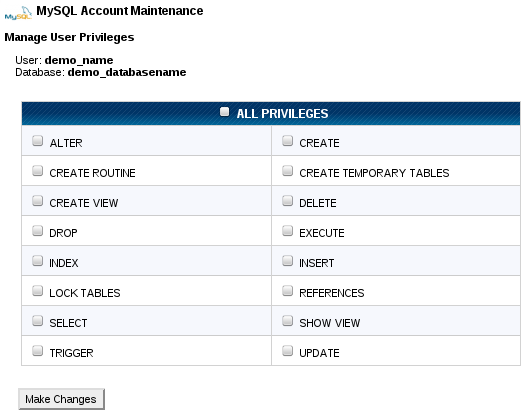
Task: Check the ALL PRIVILEGES checkbox
Action: point(224,112)
